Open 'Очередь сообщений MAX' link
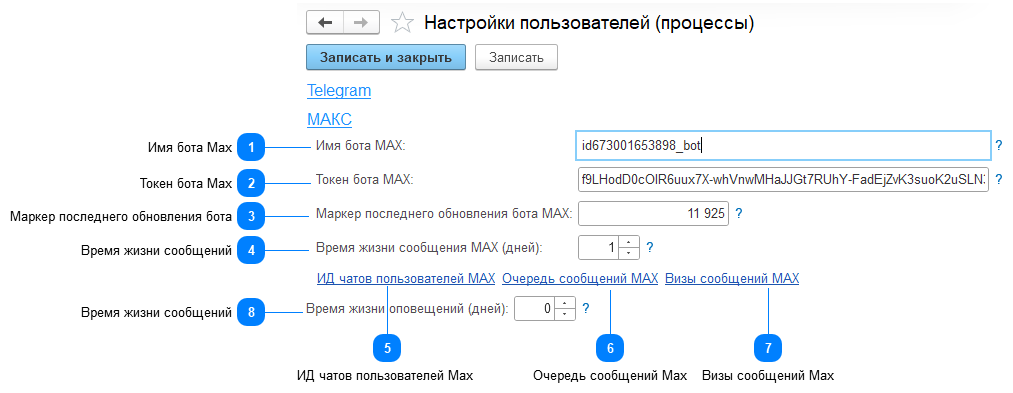 (580, 279)
